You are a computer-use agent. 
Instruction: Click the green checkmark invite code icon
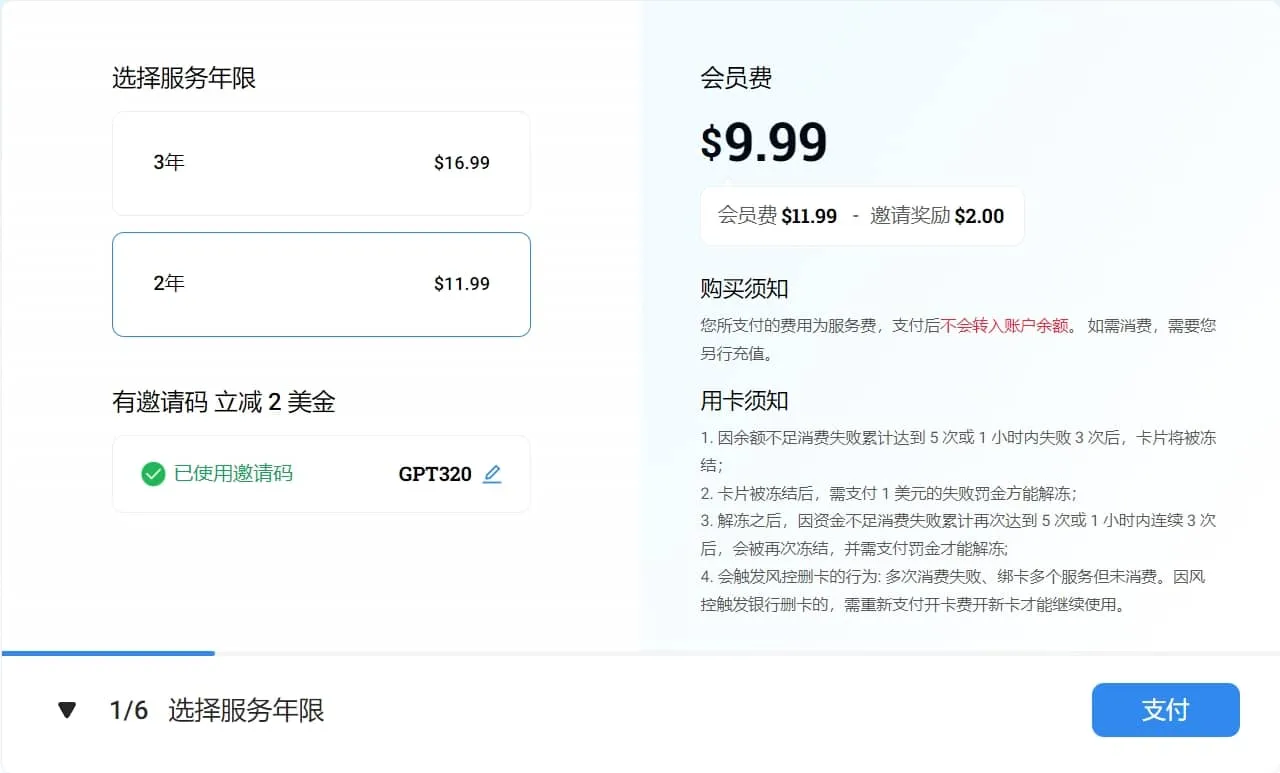point(153,474)
